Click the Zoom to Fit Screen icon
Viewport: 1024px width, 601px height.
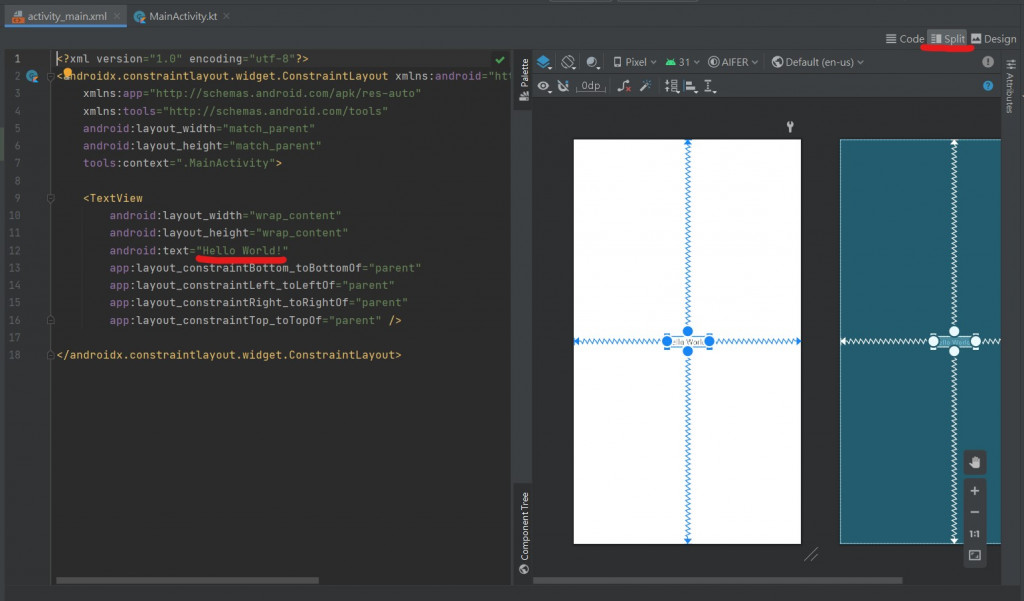tap(974, 555)
